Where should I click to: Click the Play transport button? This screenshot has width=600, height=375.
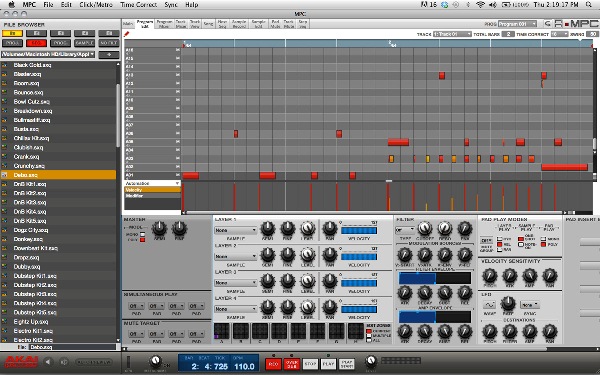pos(328,364)
